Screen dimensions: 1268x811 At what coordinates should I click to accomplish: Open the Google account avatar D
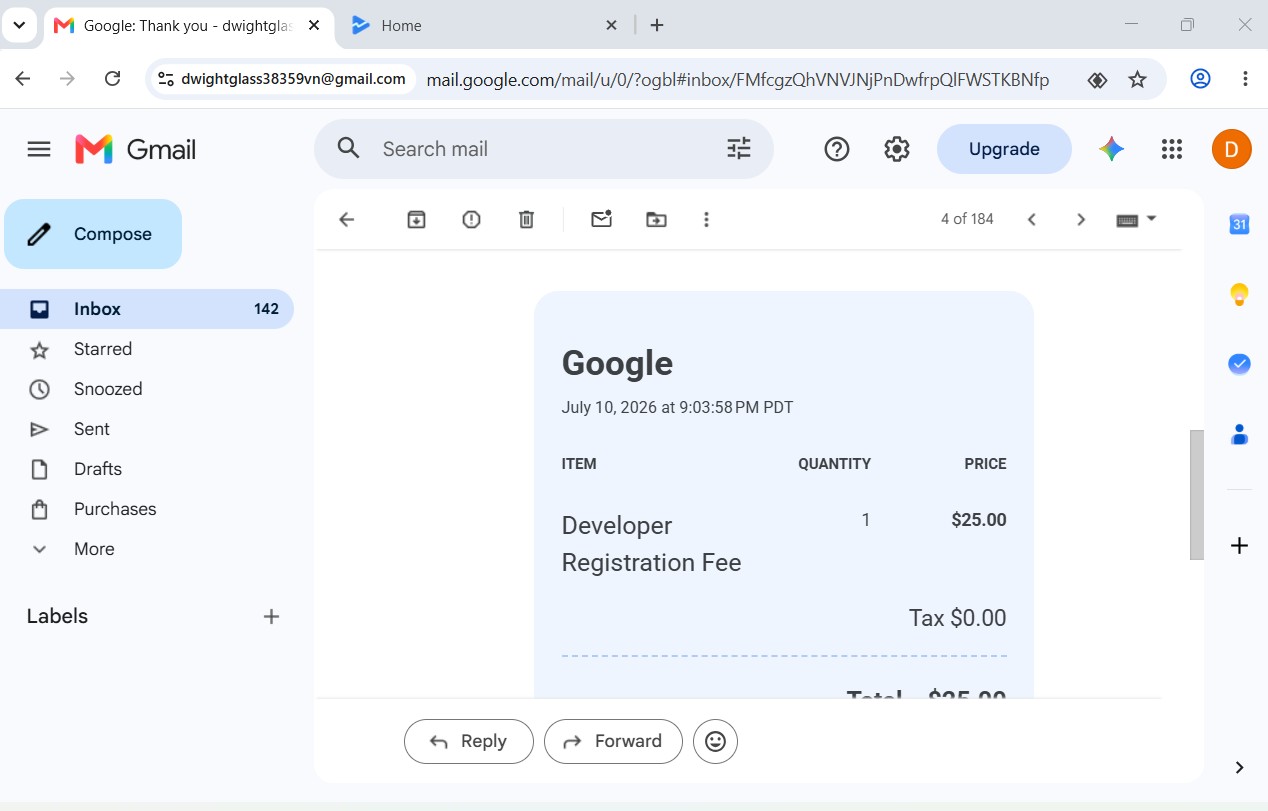pyautogui.click(x=1231, y=149)
